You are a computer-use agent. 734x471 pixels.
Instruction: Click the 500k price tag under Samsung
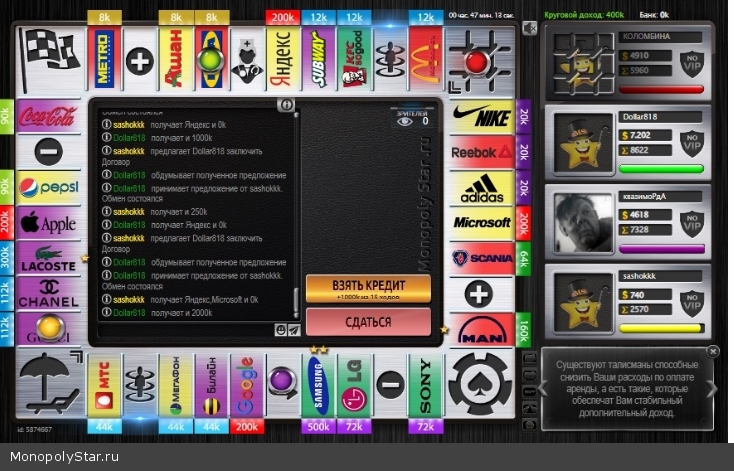[318, 427]
